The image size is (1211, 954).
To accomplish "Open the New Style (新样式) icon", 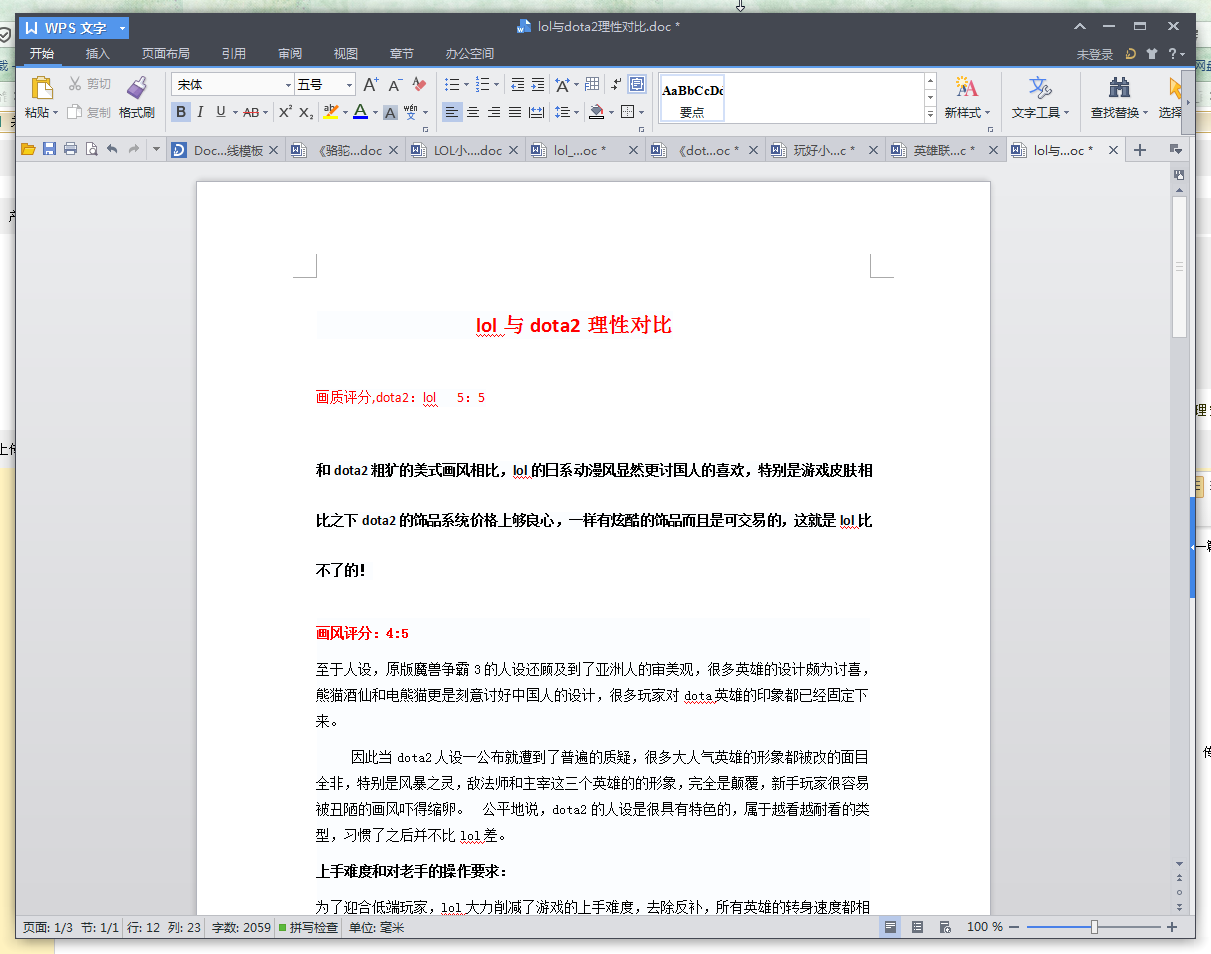I will pos(966,87).
